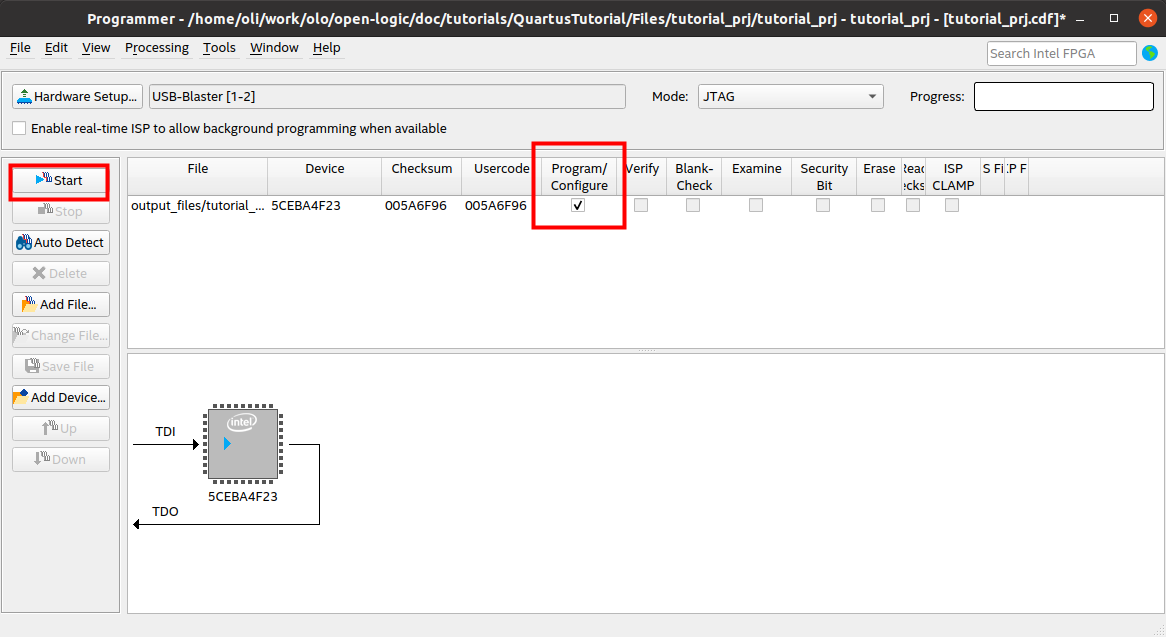1166x637 pixels.
Task: Click the Stop button
Action: pyautogui.click(x=60, y=212)
